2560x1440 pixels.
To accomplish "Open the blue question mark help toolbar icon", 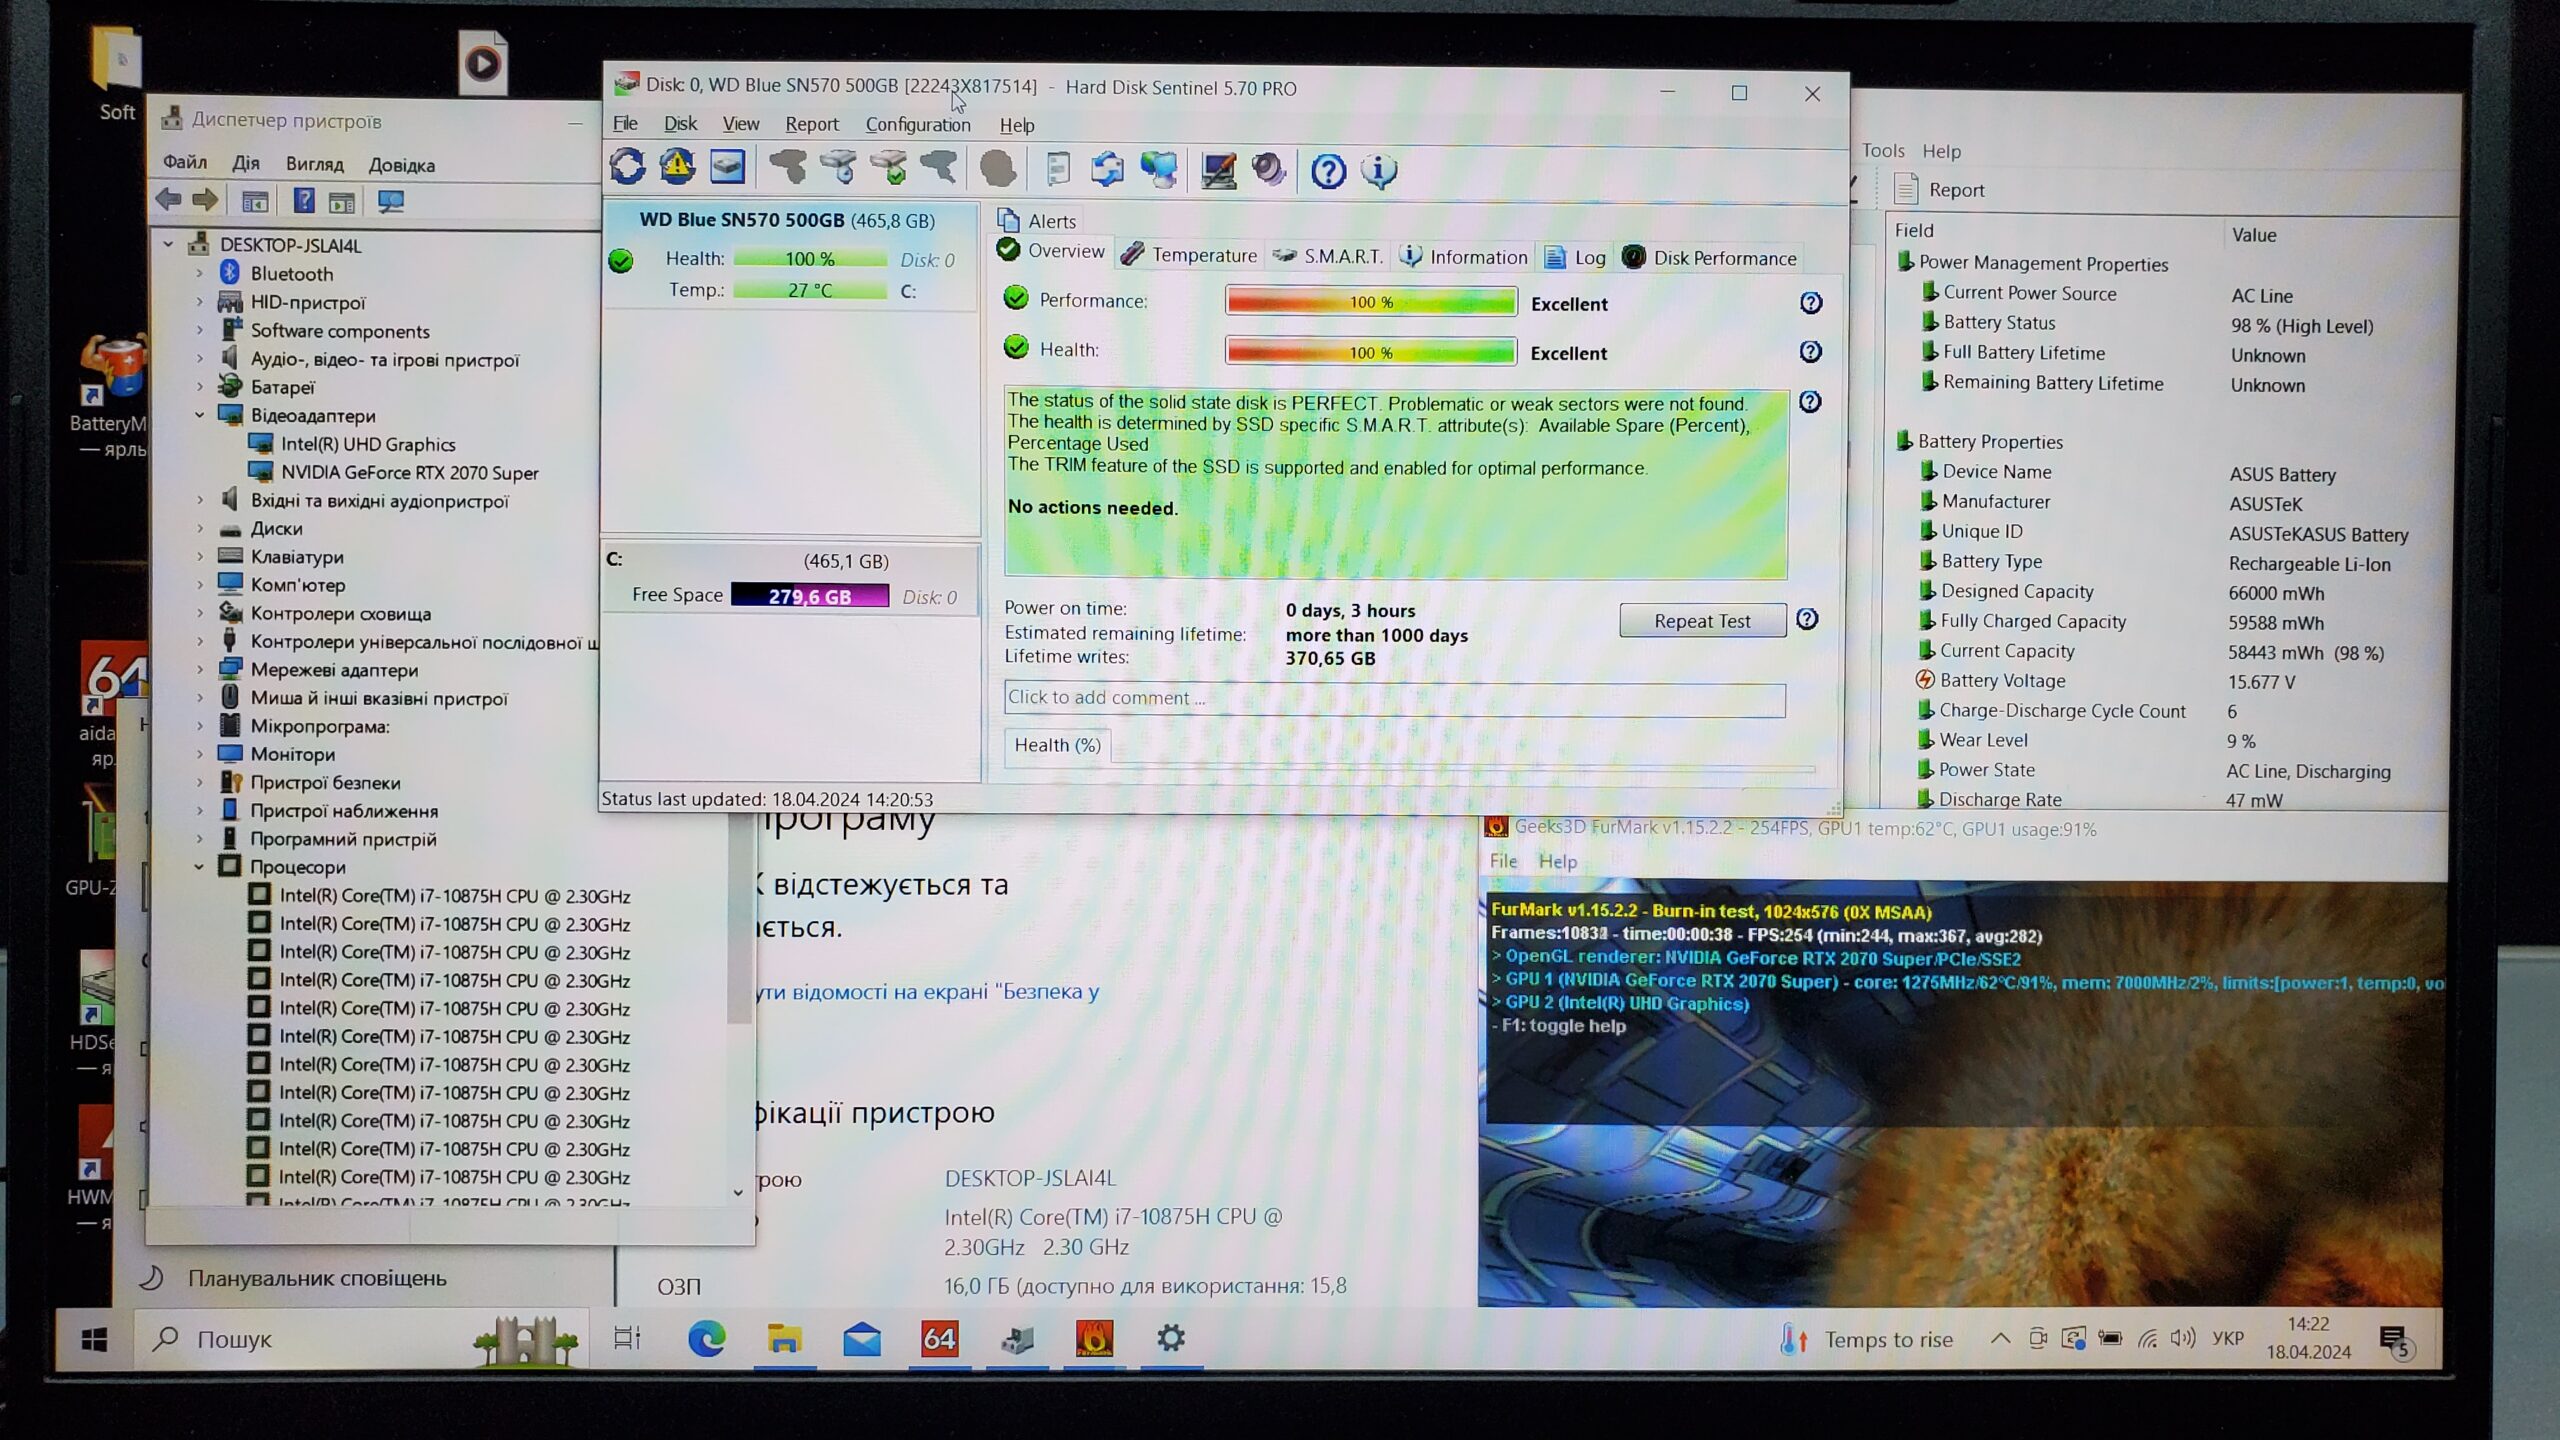I will (1328, 172).
